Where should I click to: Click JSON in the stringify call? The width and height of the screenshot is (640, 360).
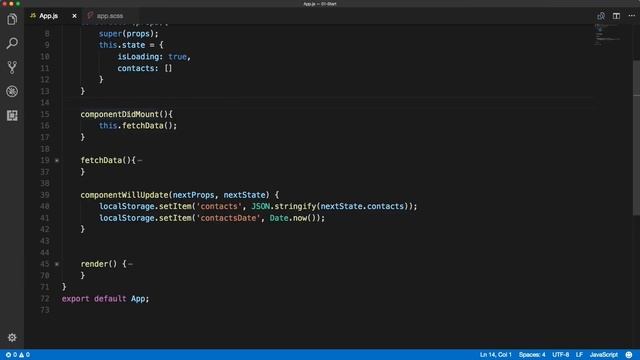pyautogui.click(x=260, y=207)
